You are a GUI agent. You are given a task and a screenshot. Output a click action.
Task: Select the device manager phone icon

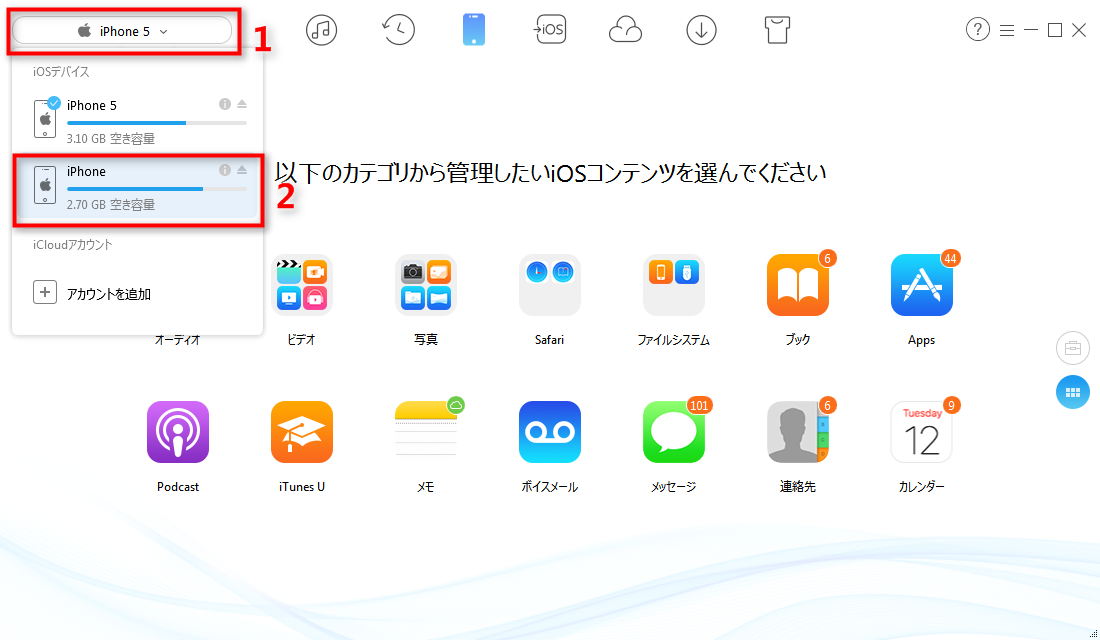click(474, 30)
